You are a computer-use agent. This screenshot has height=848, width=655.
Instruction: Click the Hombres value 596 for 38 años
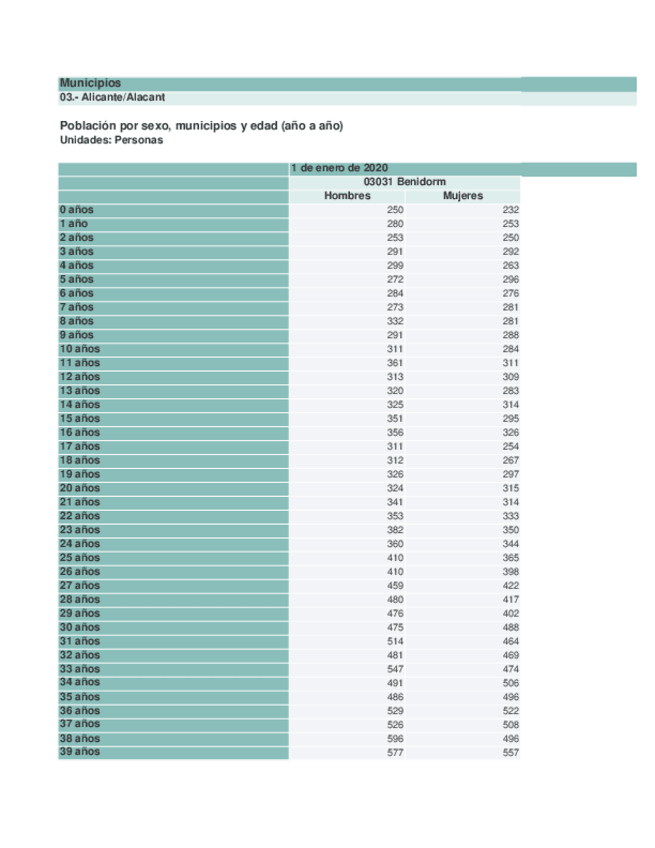pyautogui.click(x=394, y=738)
